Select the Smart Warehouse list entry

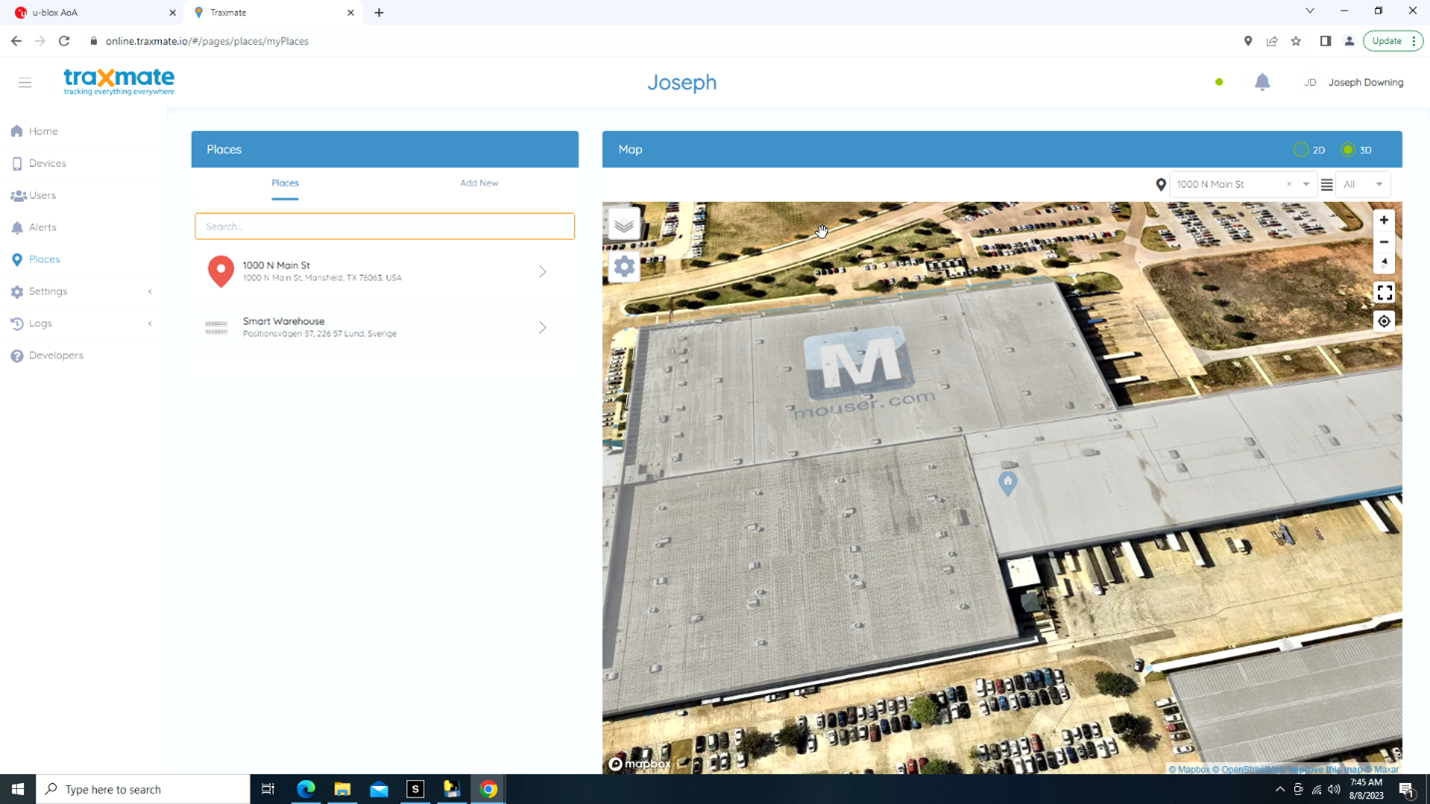tap(385, 327)
